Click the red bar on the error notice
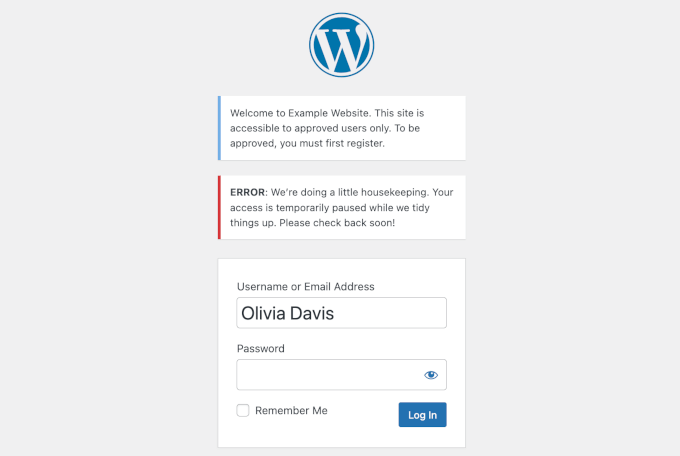 219,208
